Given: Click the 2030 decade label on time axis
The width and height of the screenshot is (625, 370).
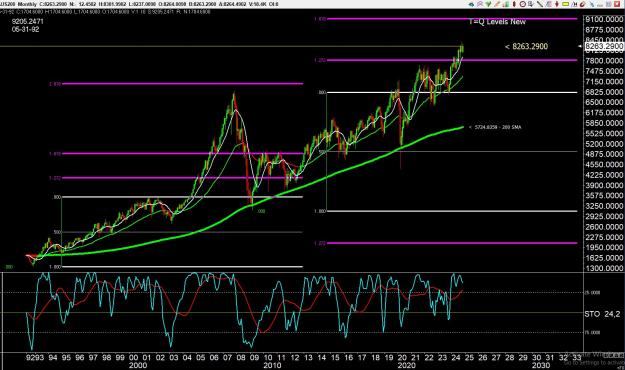Looking at the screenshot, I should click(x=541, y=365).
